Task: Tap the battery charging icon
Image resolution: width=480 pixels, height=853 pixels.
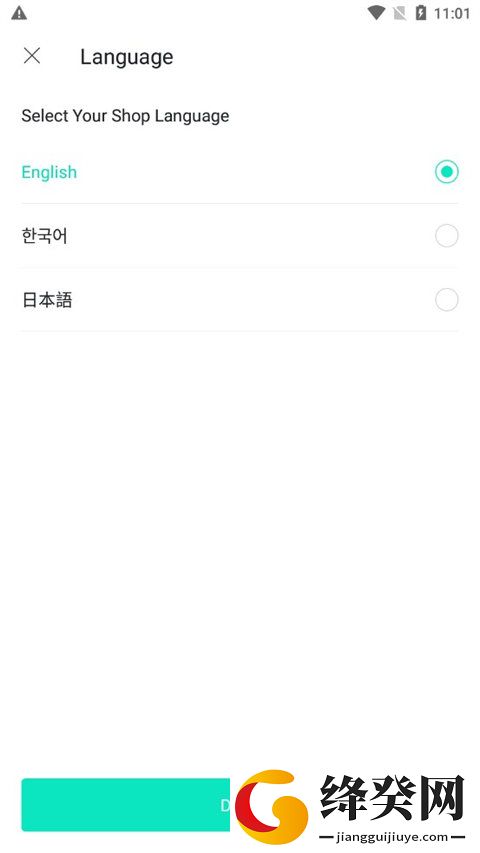Action: point(421,13)
